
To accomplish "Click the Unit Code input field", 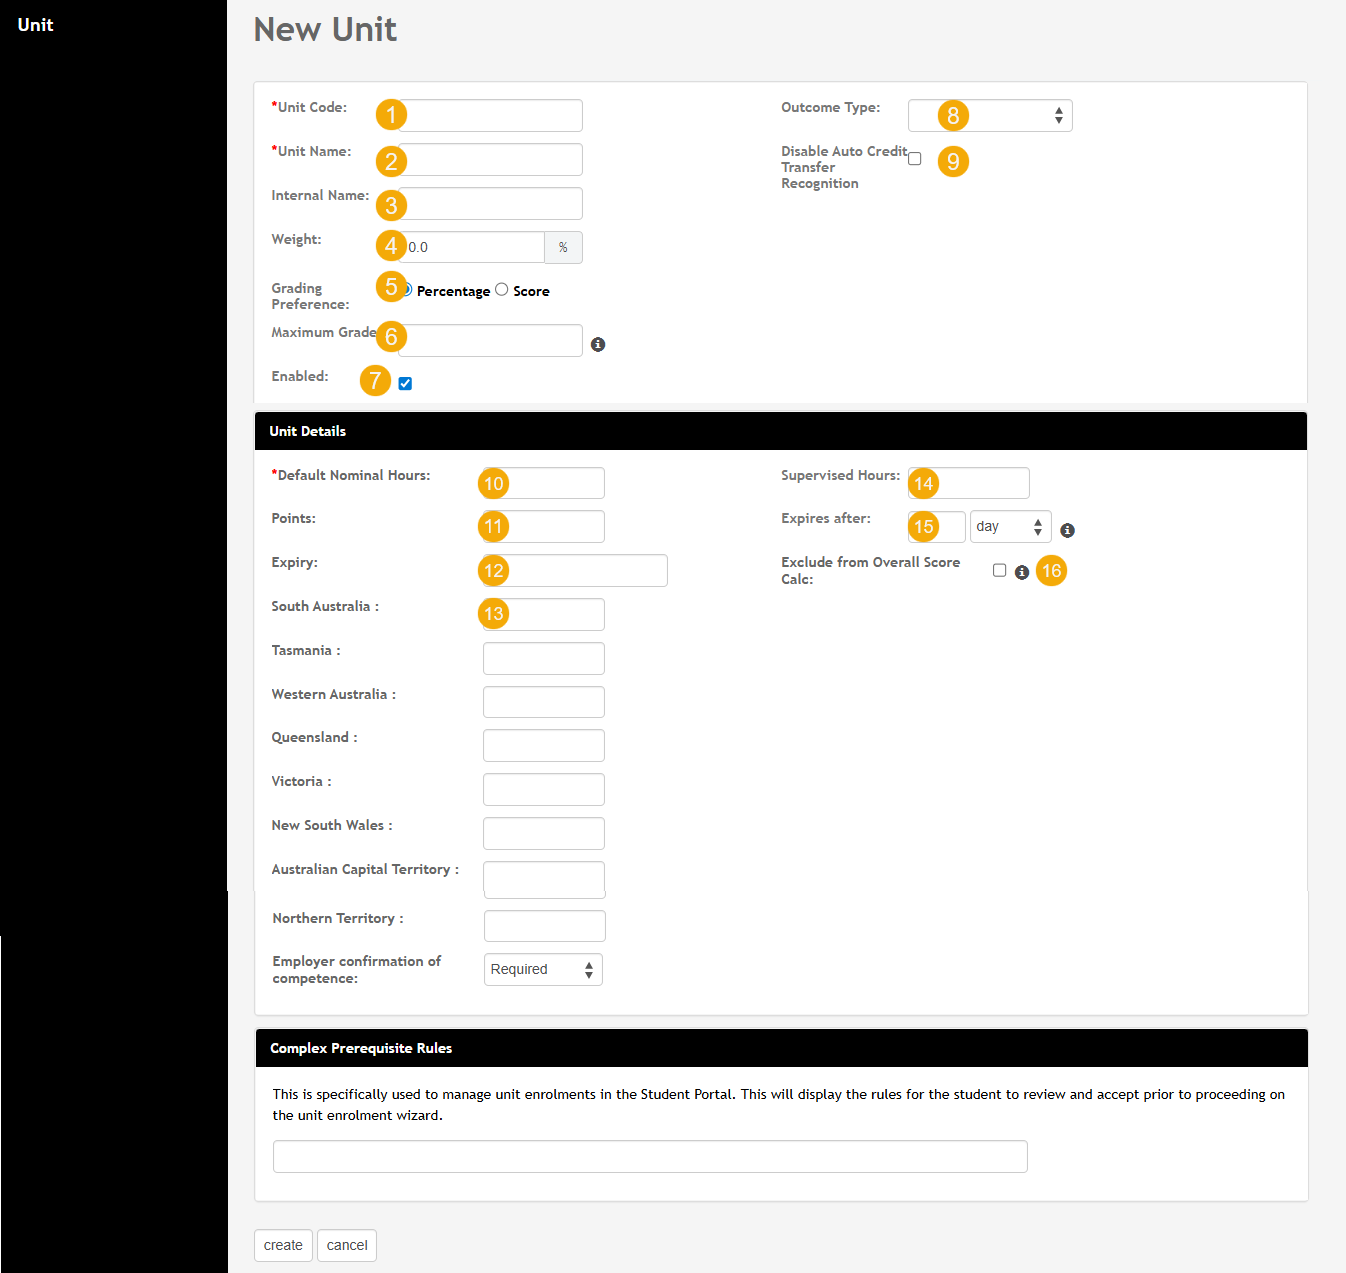I will point(490,115).
